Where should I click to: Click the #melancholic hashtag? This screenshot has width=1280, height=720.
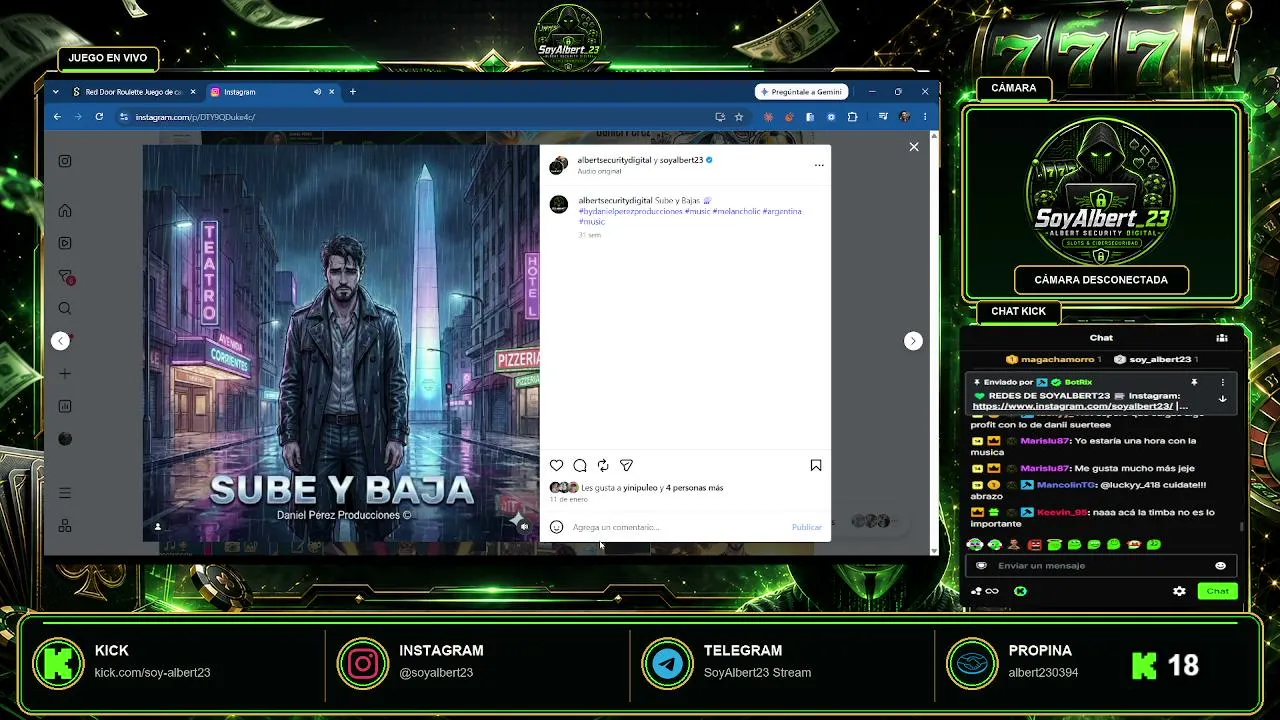click(x=735, y=211)
